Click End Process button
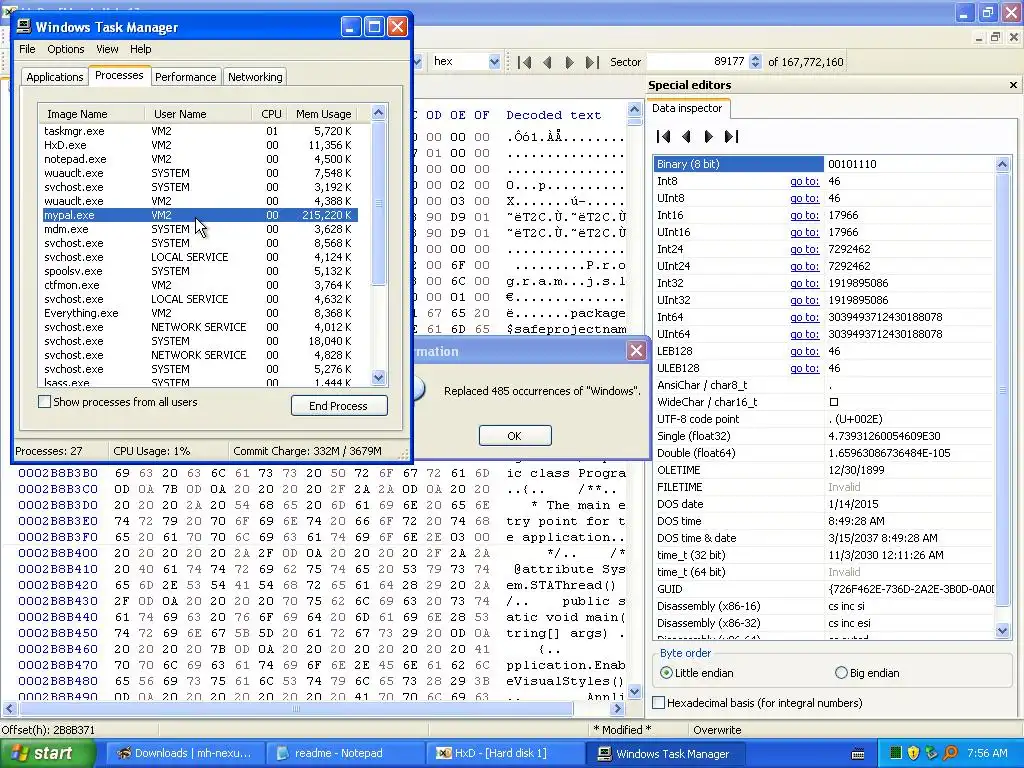Image resolution: width=1024 pixels, height=768 pixels. click(338, 406)
